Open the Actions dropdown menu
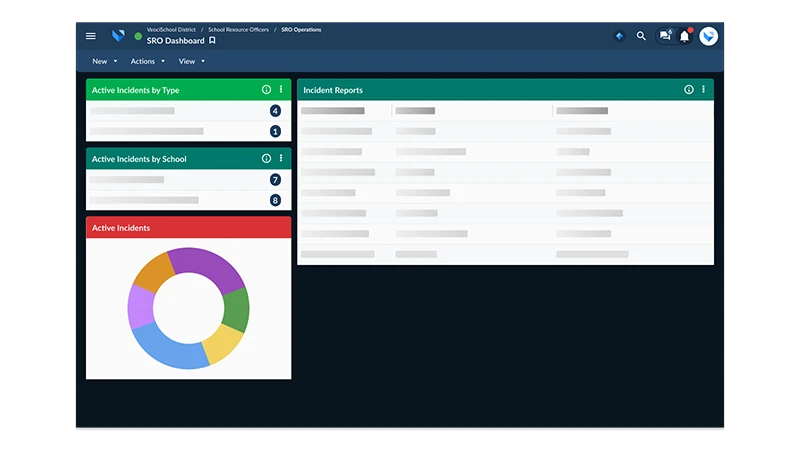This screenshot has height=450, width=800. point(147,61)
